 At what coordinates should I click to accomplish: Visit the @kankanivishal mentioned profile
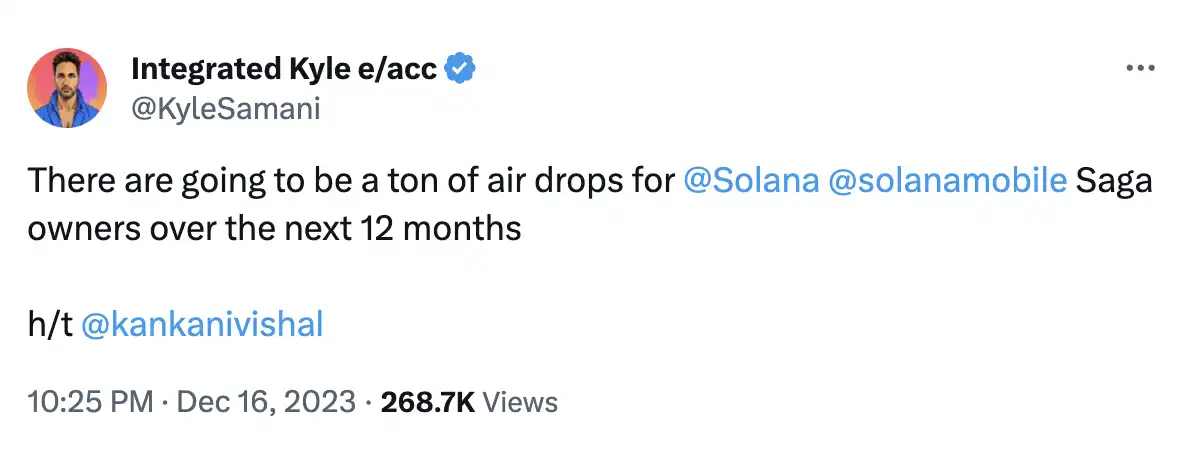click(x=201, y=325)
